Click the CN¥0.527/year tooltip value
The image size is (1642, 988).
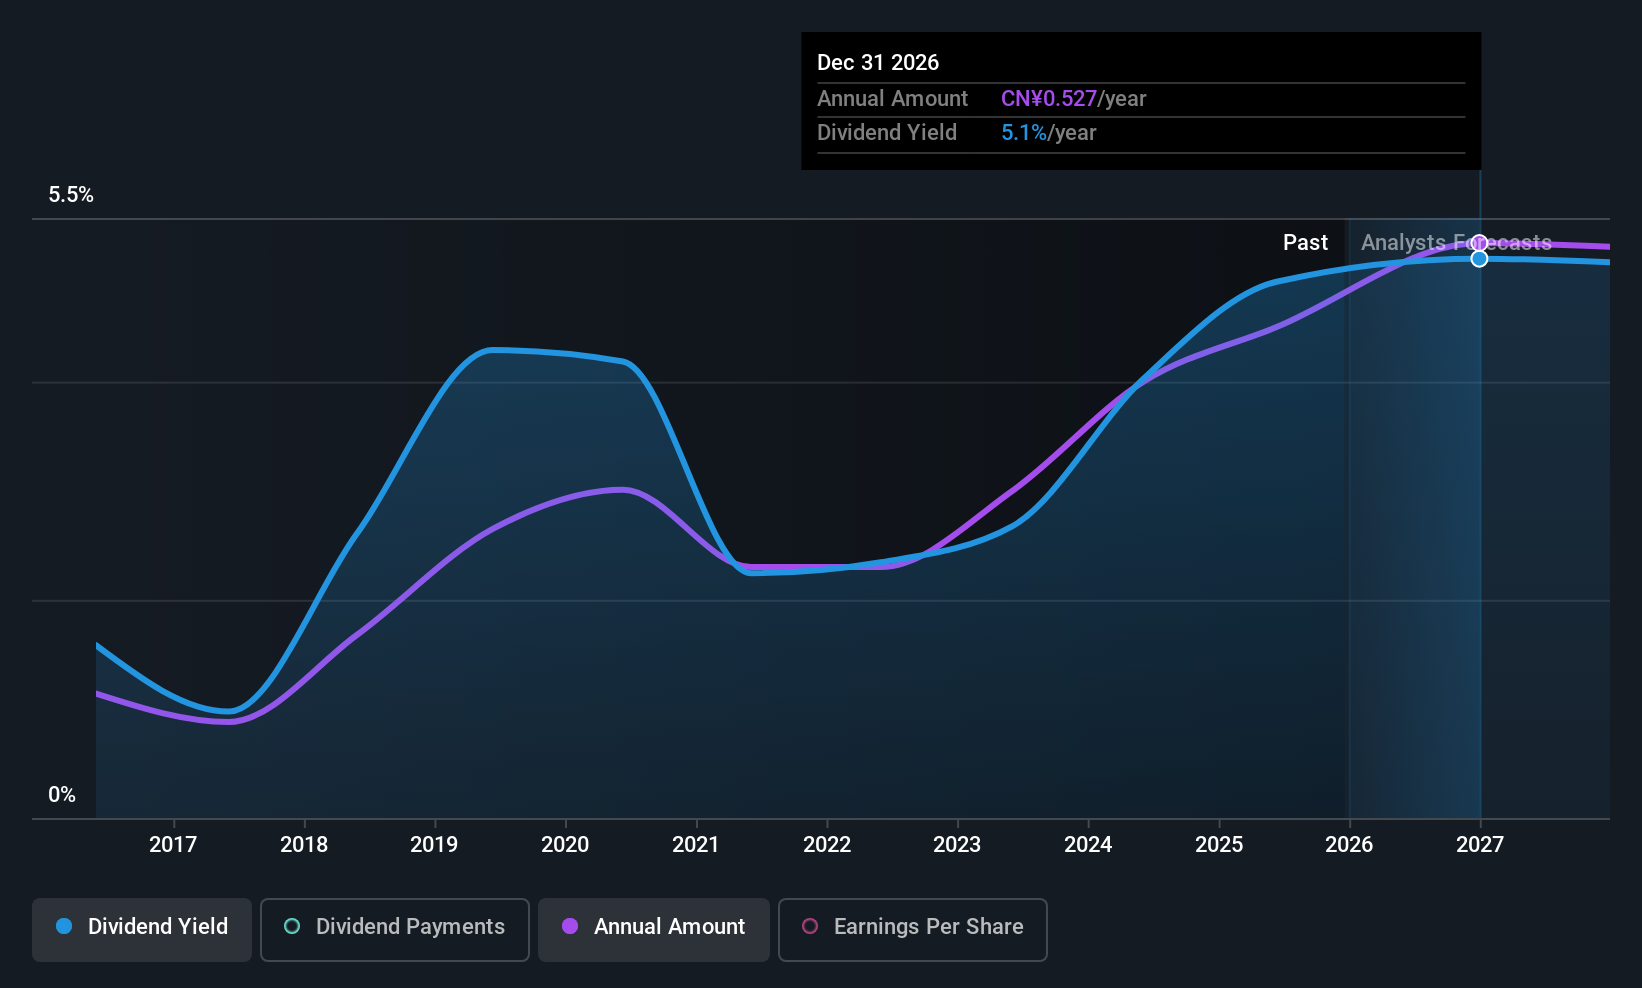coord(1073,99)
